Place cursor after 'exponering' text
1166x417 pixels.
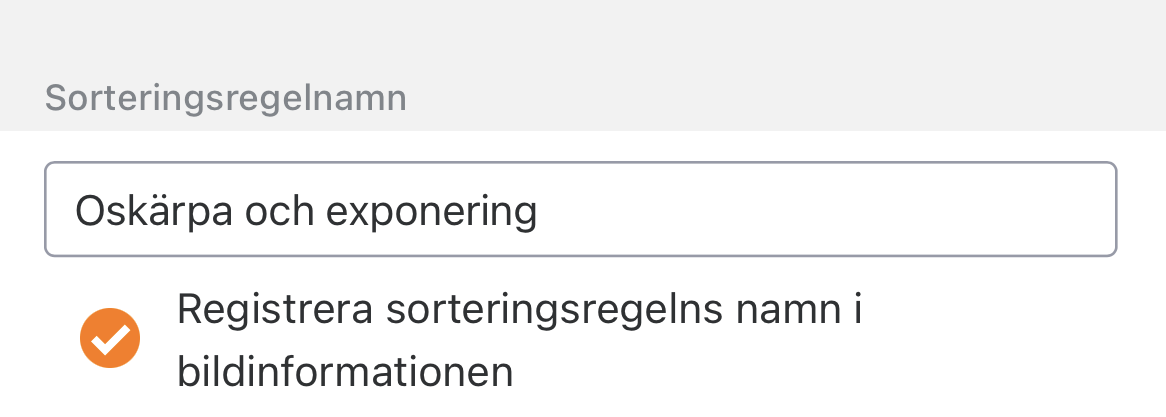(540, 211)
